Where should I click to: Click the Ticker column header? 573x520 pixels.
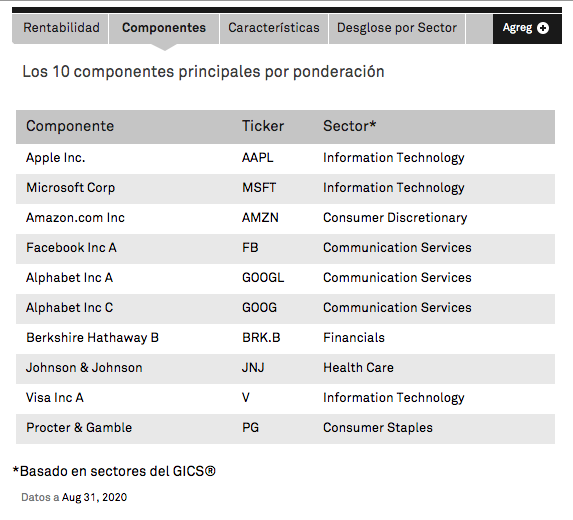(263, 126)
